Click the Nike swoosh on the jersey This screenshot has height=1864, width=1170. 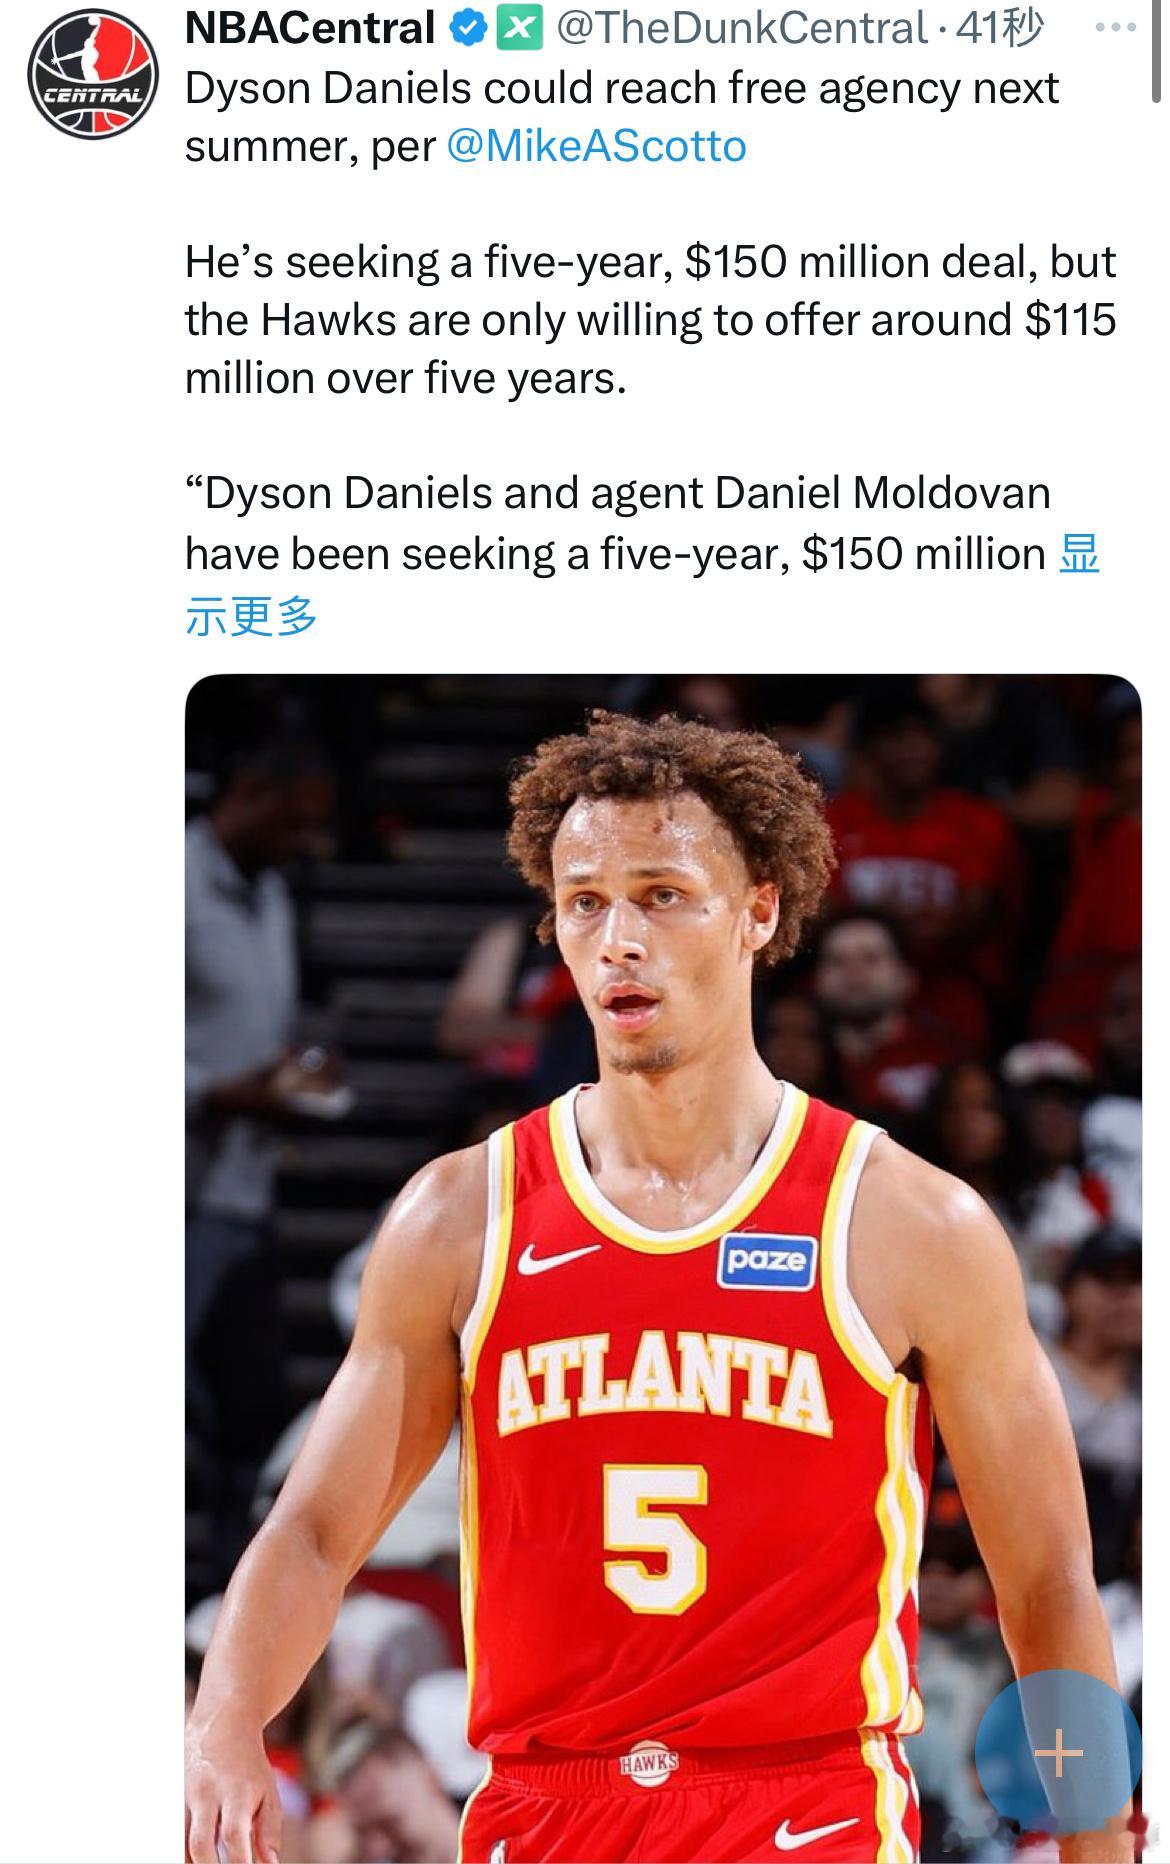[558, 1259]
